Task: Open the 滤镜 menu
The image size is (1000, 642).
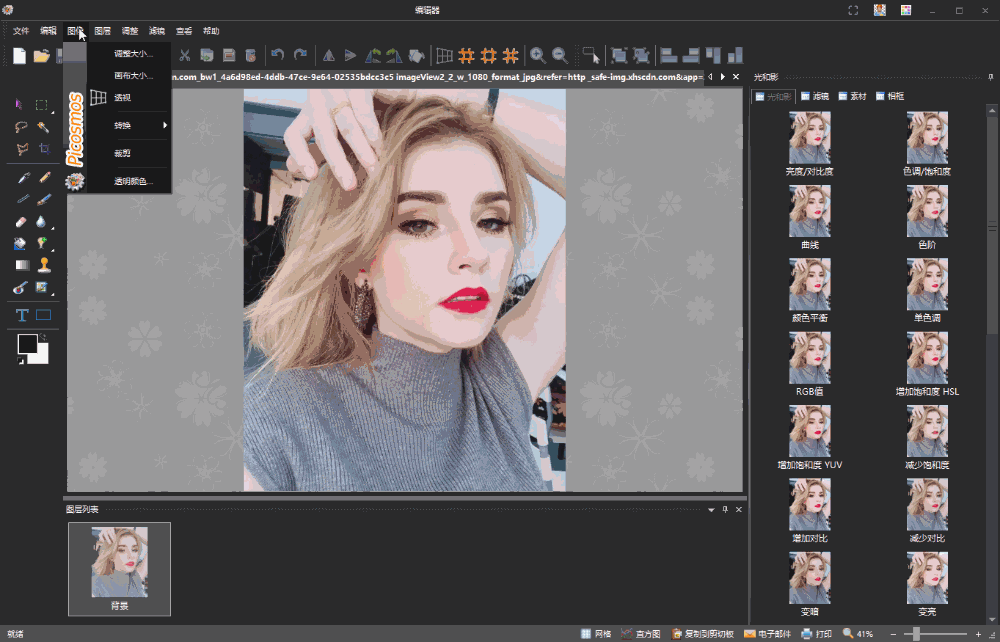Action: (157, 31)
